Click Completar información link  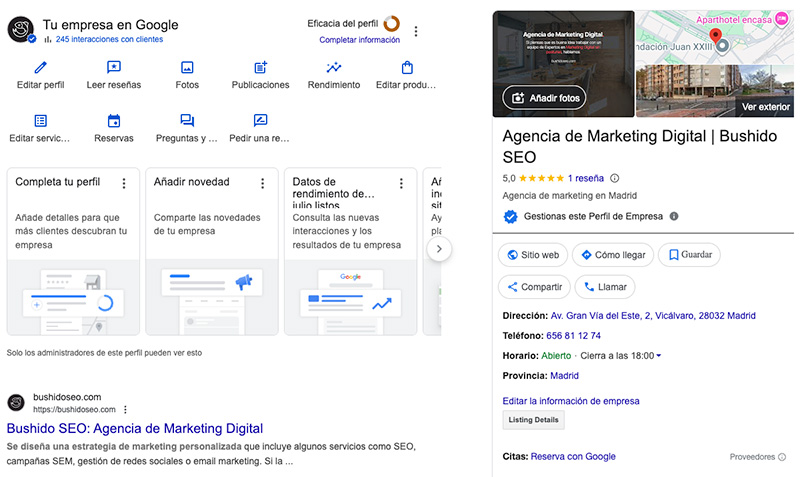360,40
